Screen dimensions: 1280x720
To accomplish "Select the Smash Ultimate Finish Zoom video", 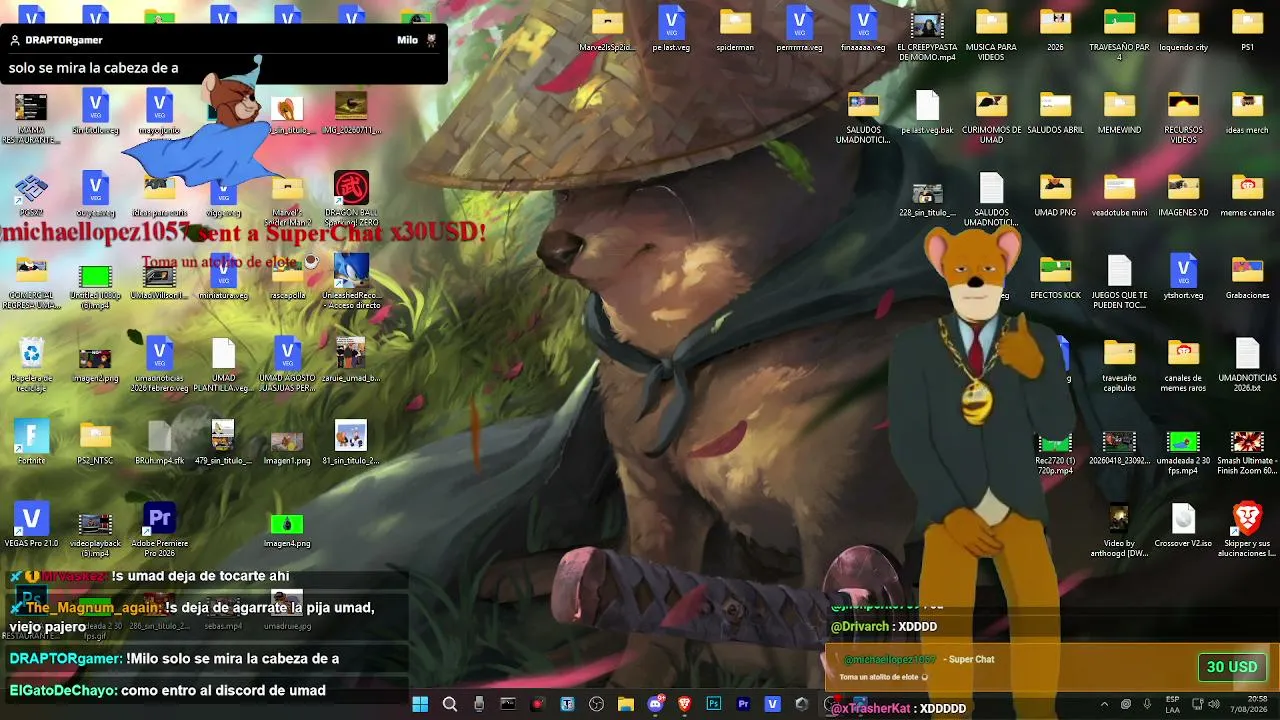I will pyautogui.click(x=1247, y=452).
